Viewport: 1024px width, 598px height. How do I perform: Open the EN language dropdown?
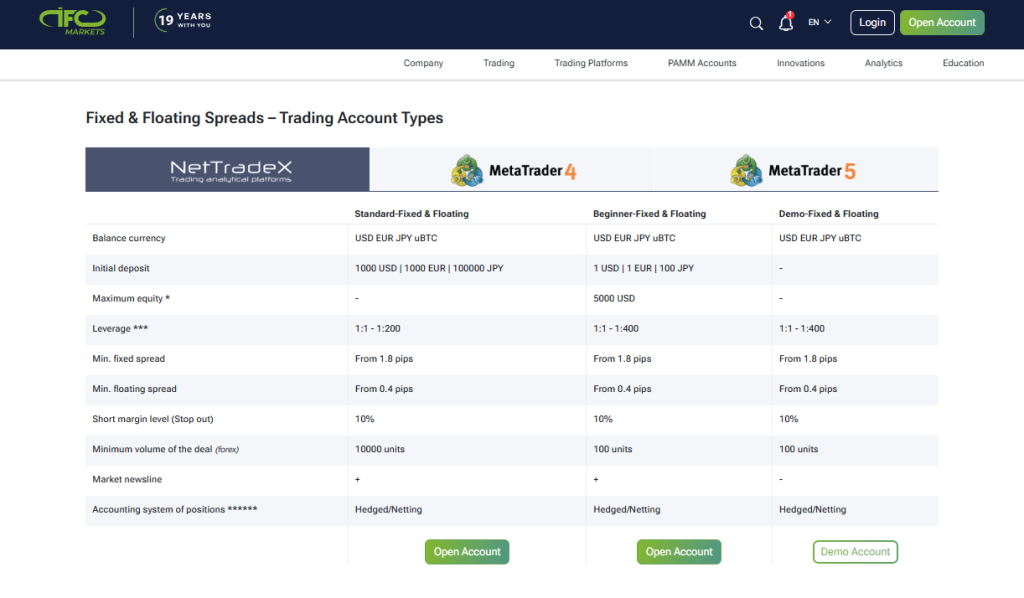click(x=820, y=21)
